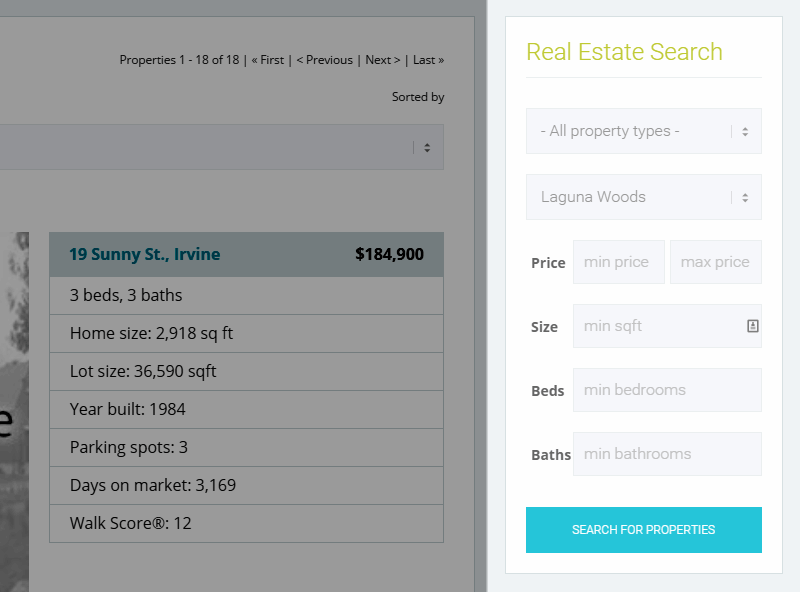
Task: Select the min bedrooms input
Action: 667,390
